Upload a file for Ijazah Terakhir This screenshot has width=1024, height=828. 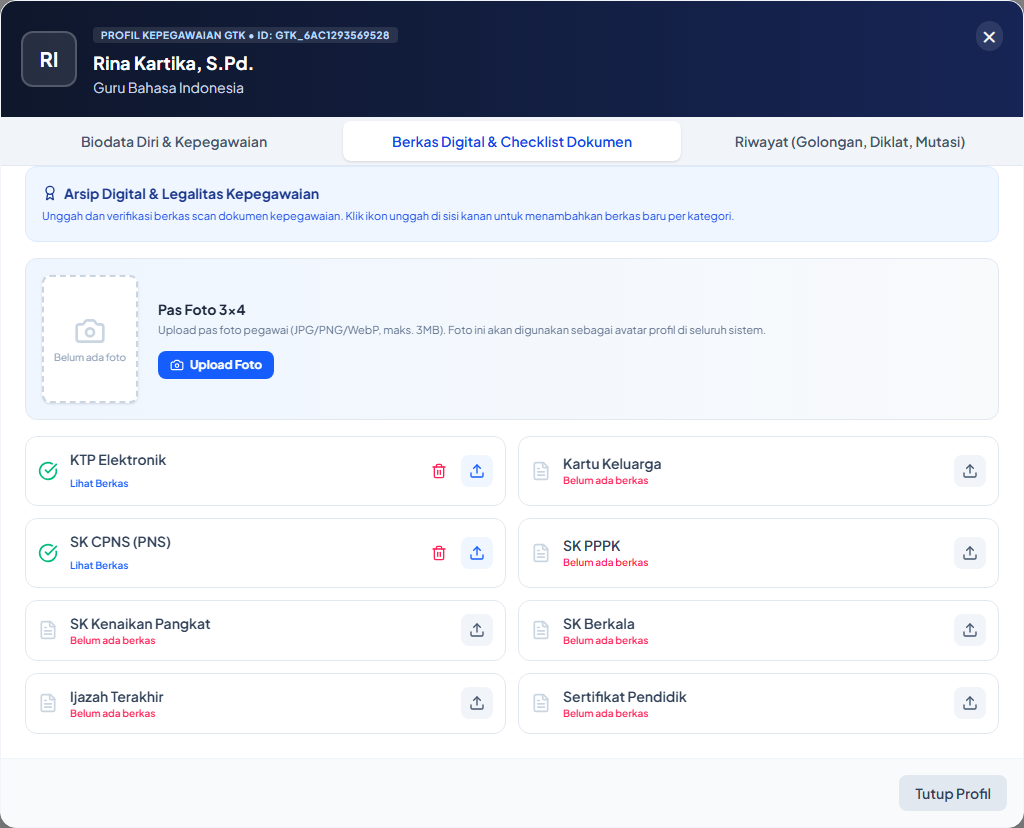[477, 703]
